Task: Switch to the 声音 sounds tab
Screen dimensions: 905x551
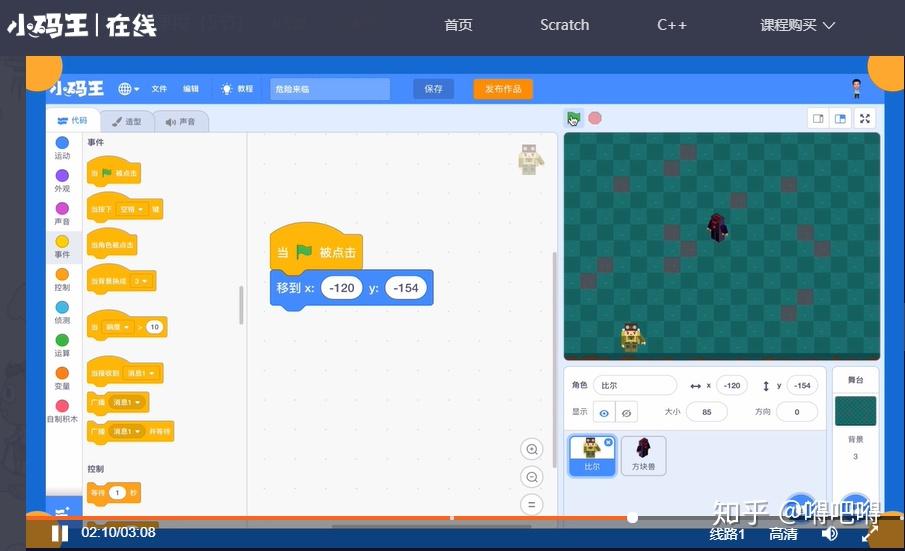Action: 181,122
